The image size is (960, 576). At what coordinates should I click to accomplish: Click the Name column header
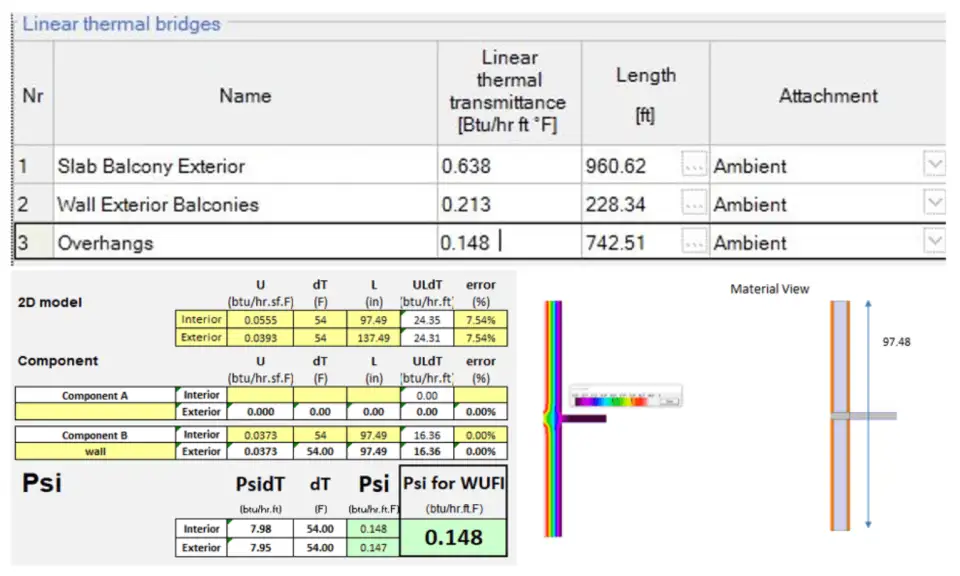coord(245,96)
